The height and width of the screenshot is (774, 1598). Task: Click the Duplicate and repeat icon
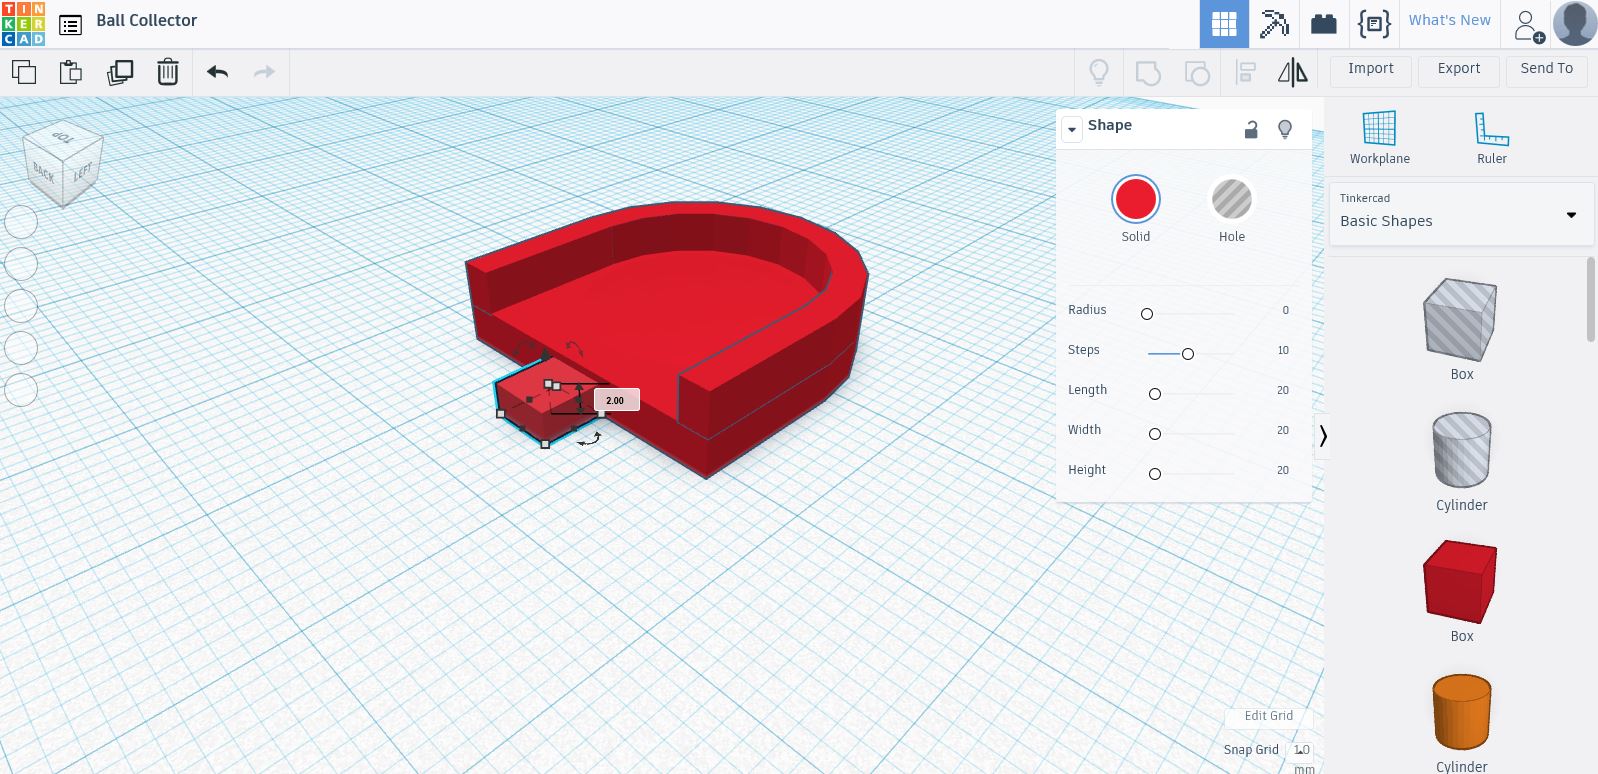point(120,72)
